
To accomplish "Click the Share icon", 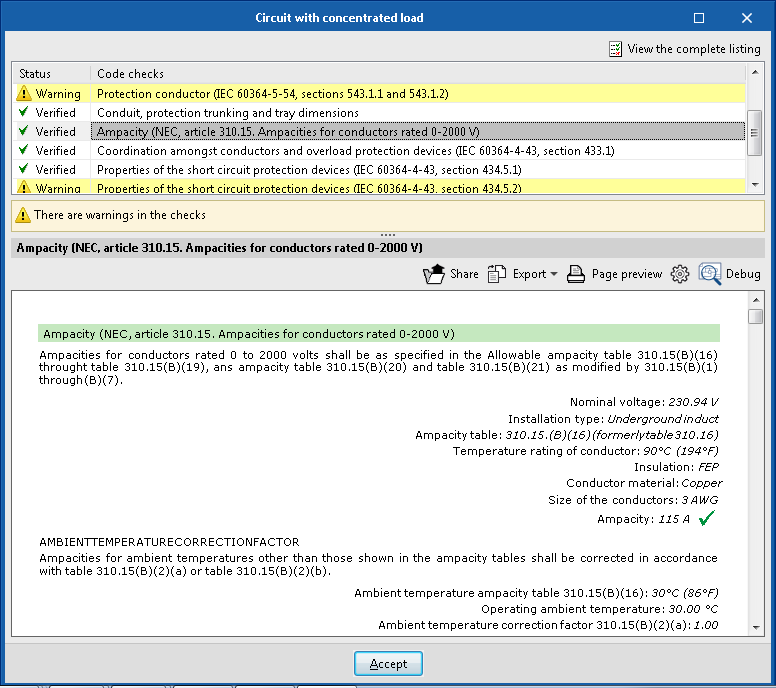I will 433,274.
